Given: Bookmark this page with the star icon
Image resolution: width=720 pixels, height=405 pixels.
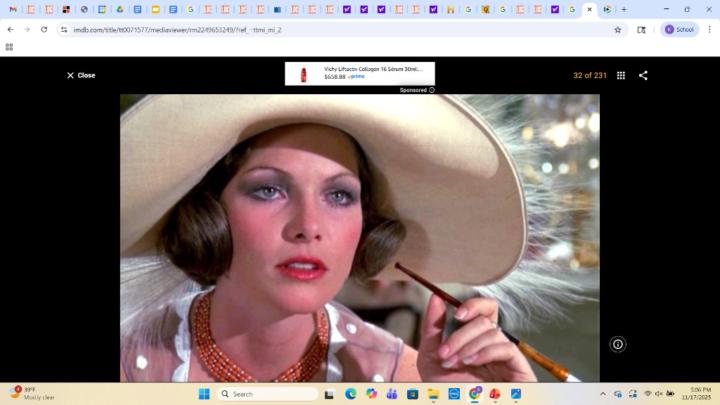Looking at the screenshot, I should (x=617, y=30).
